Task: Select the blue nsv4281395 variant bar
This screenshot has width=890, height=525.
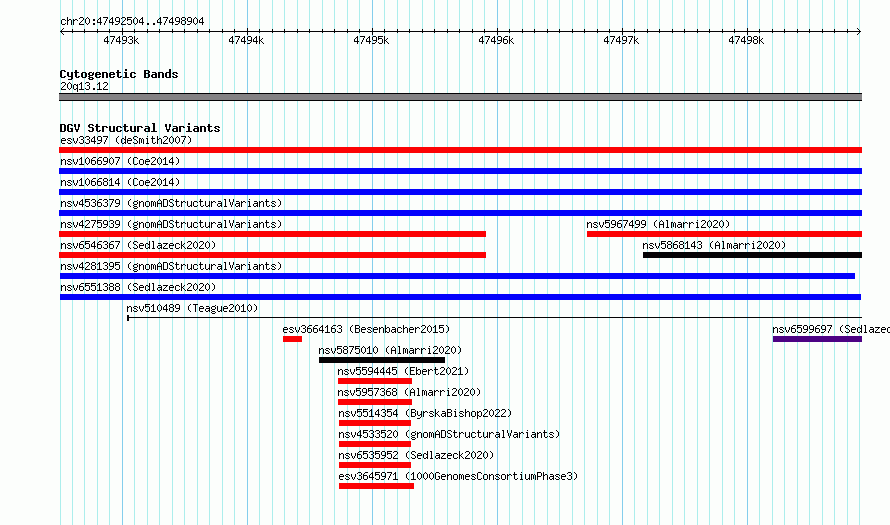Action: (x=457, y=276)
